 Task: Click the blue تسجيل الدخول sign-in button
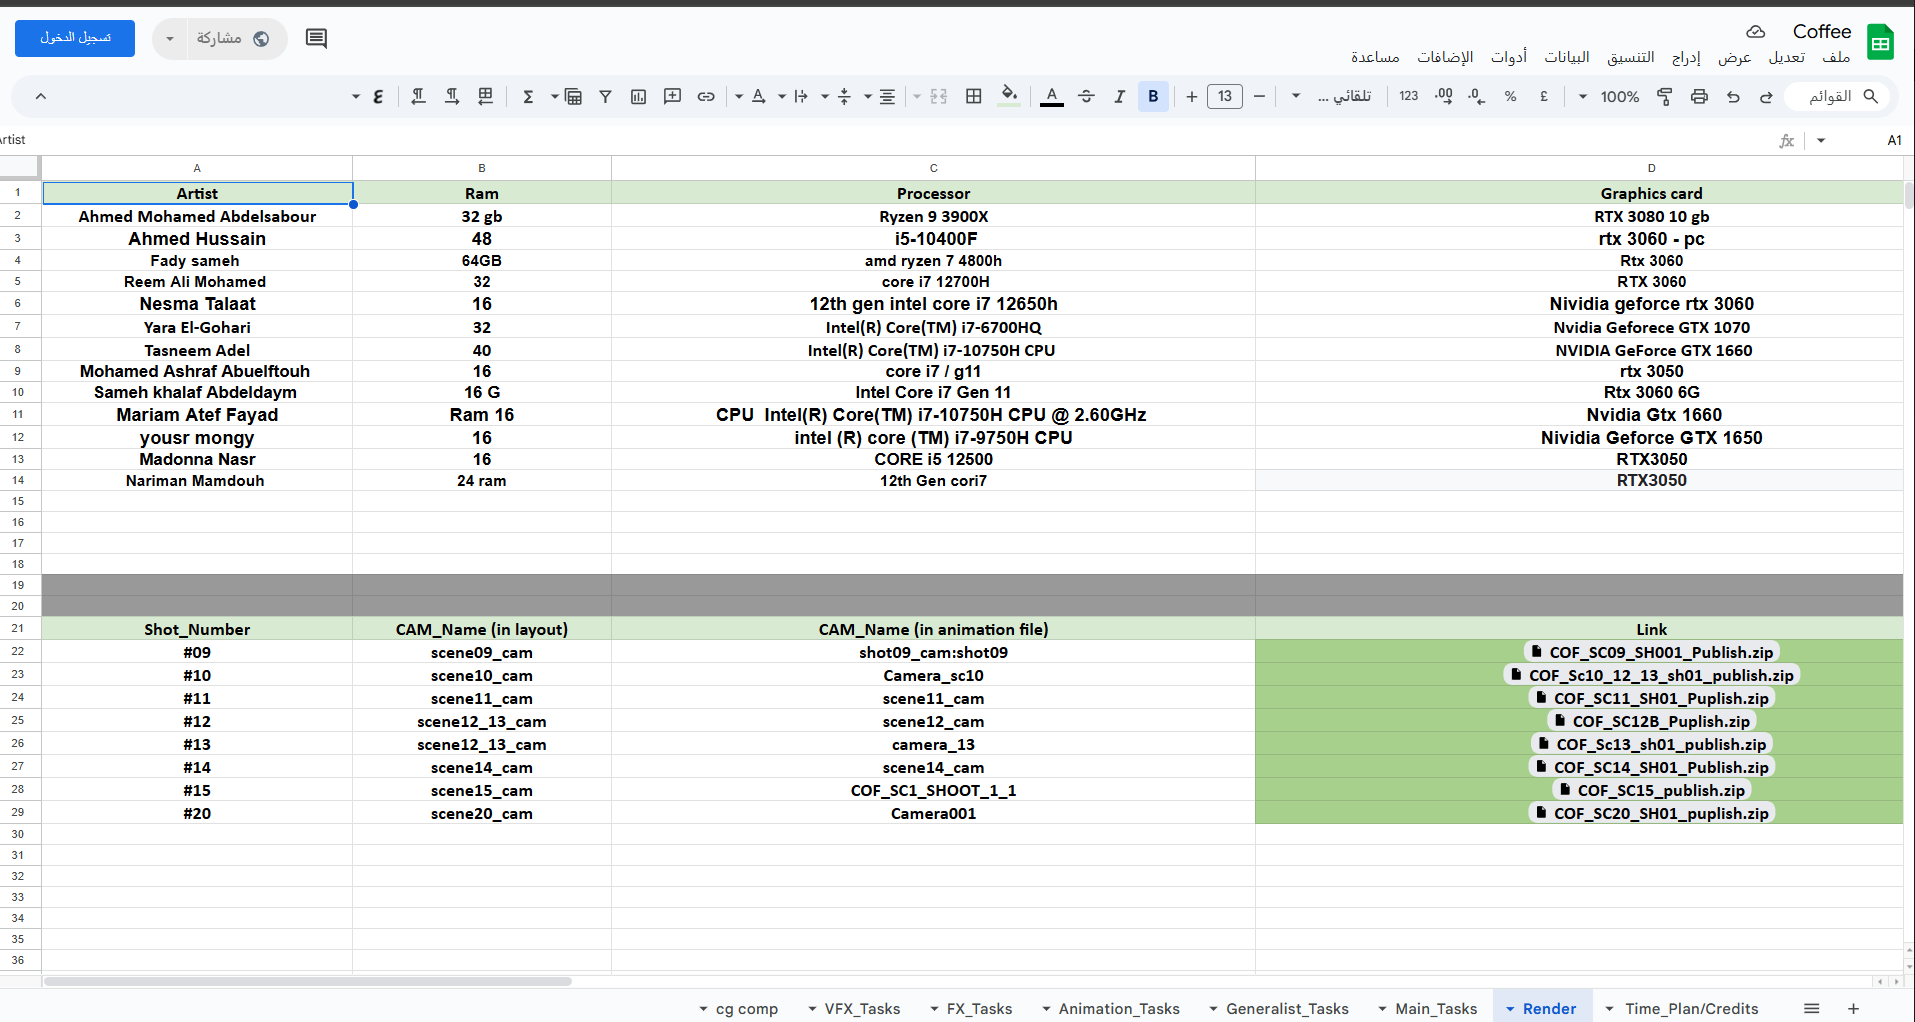coord(75,38)
